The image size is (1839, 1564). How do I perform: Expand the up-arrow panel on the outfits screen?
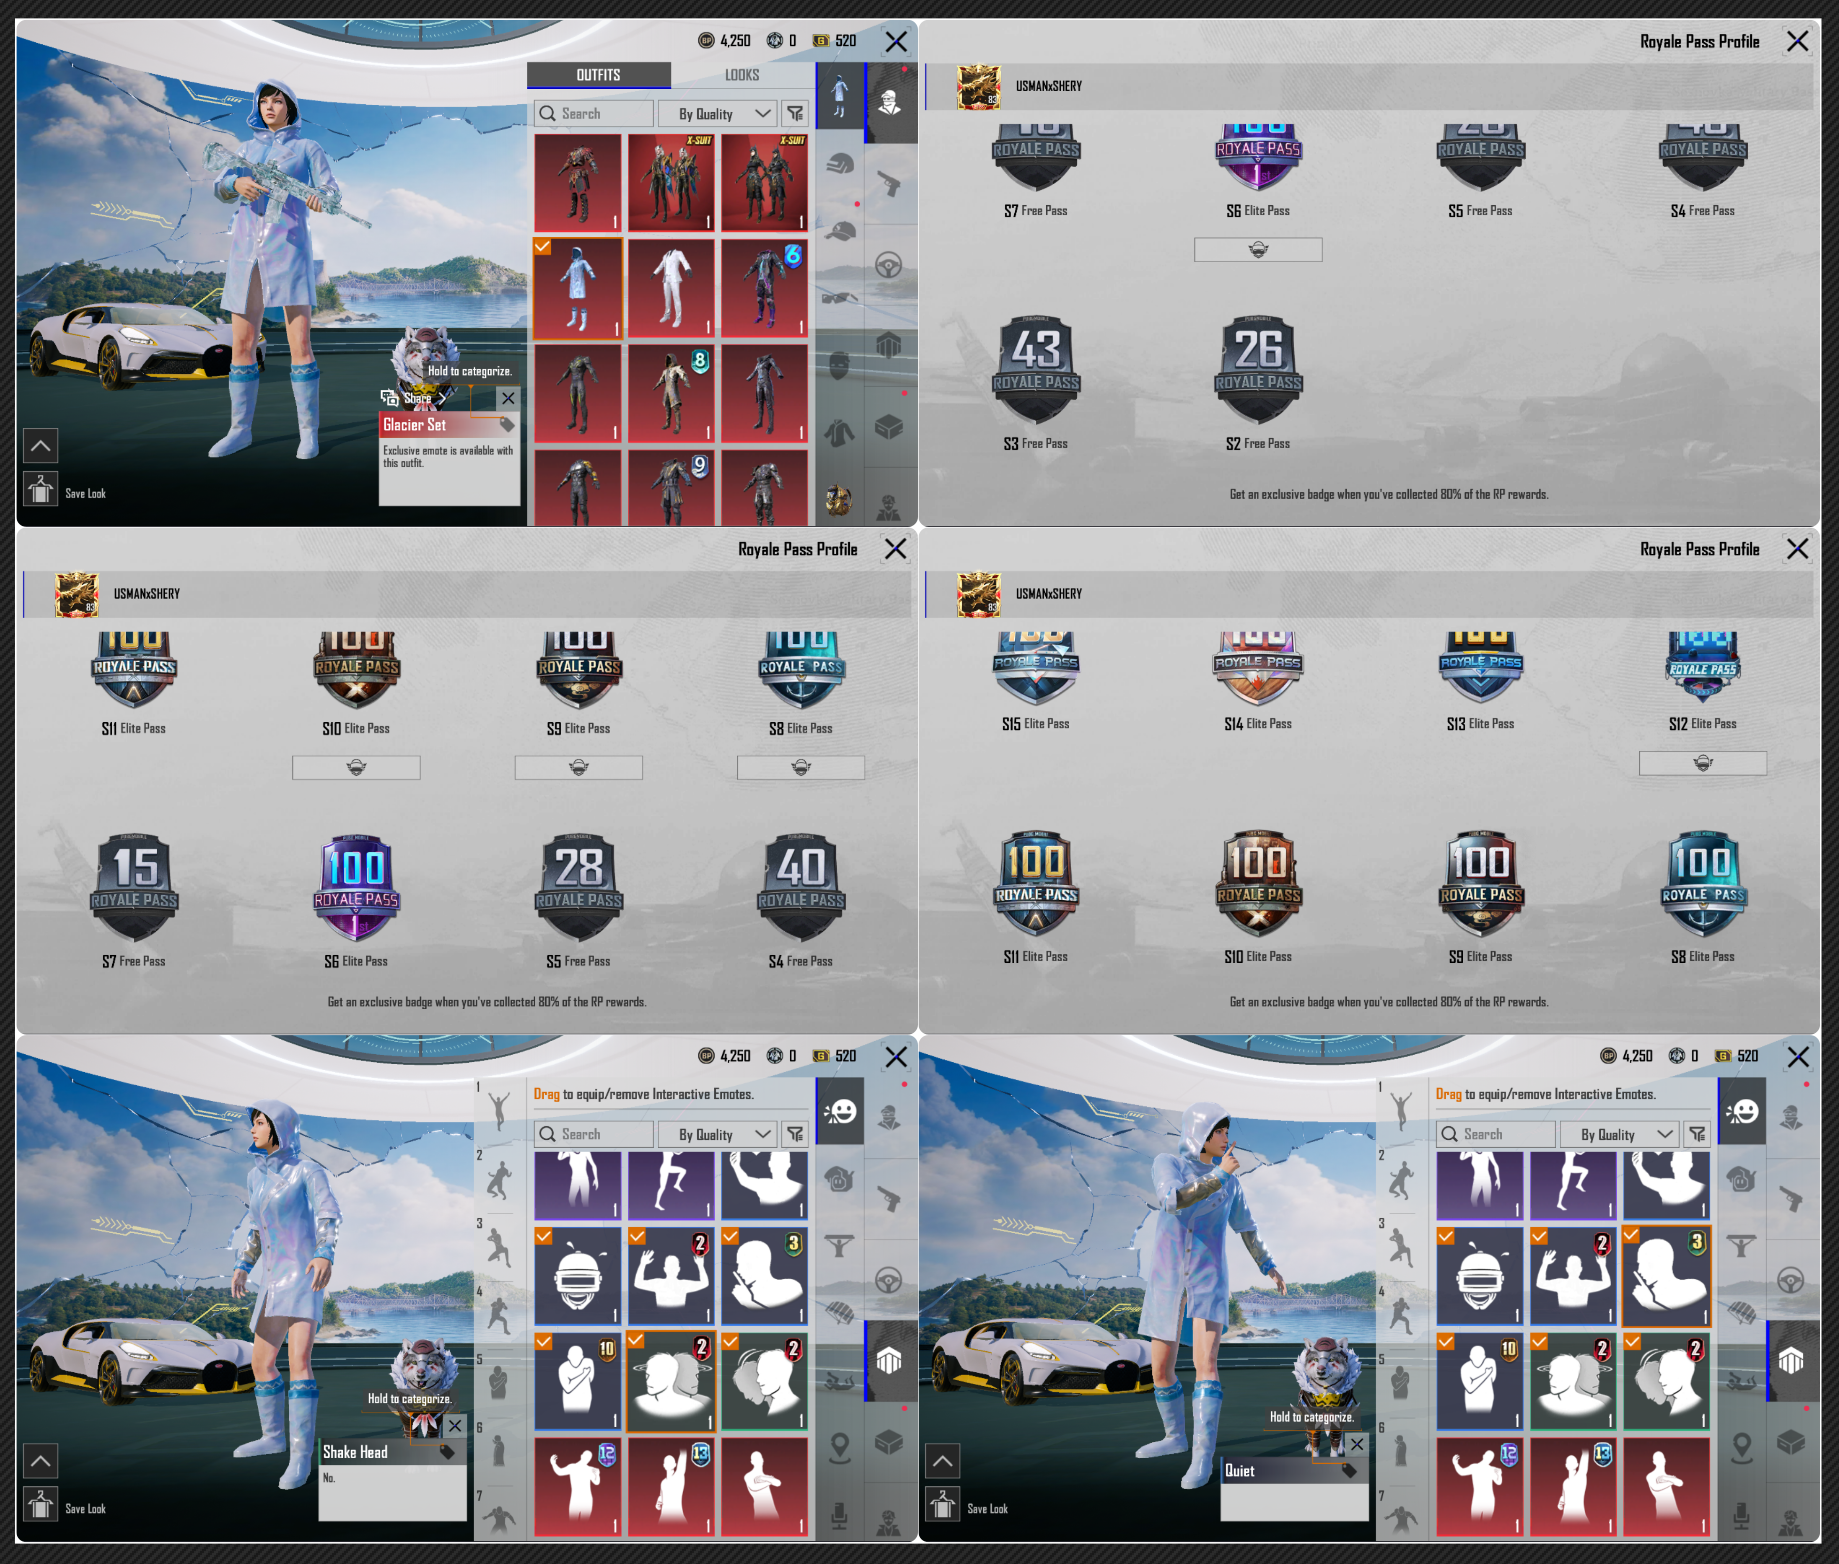click(41, 445)
